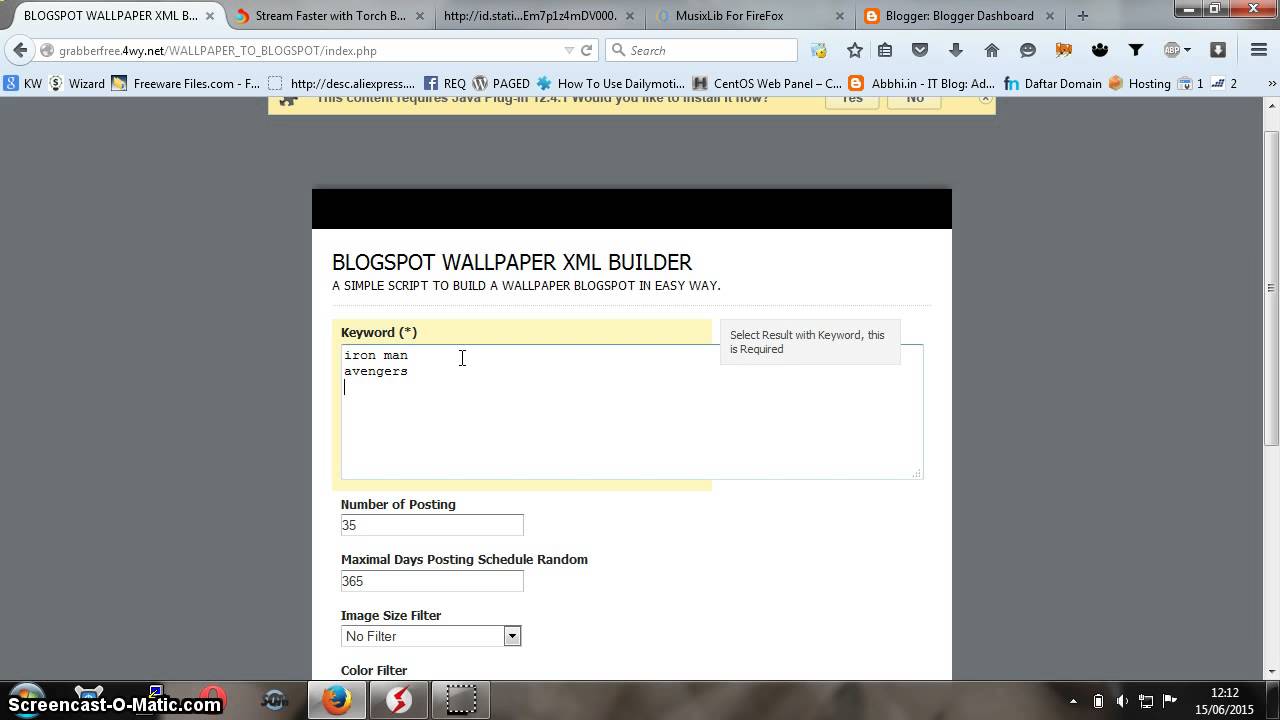Open the round SOM taskbar icon
The image size is (1280, 720).
[274, 700]
